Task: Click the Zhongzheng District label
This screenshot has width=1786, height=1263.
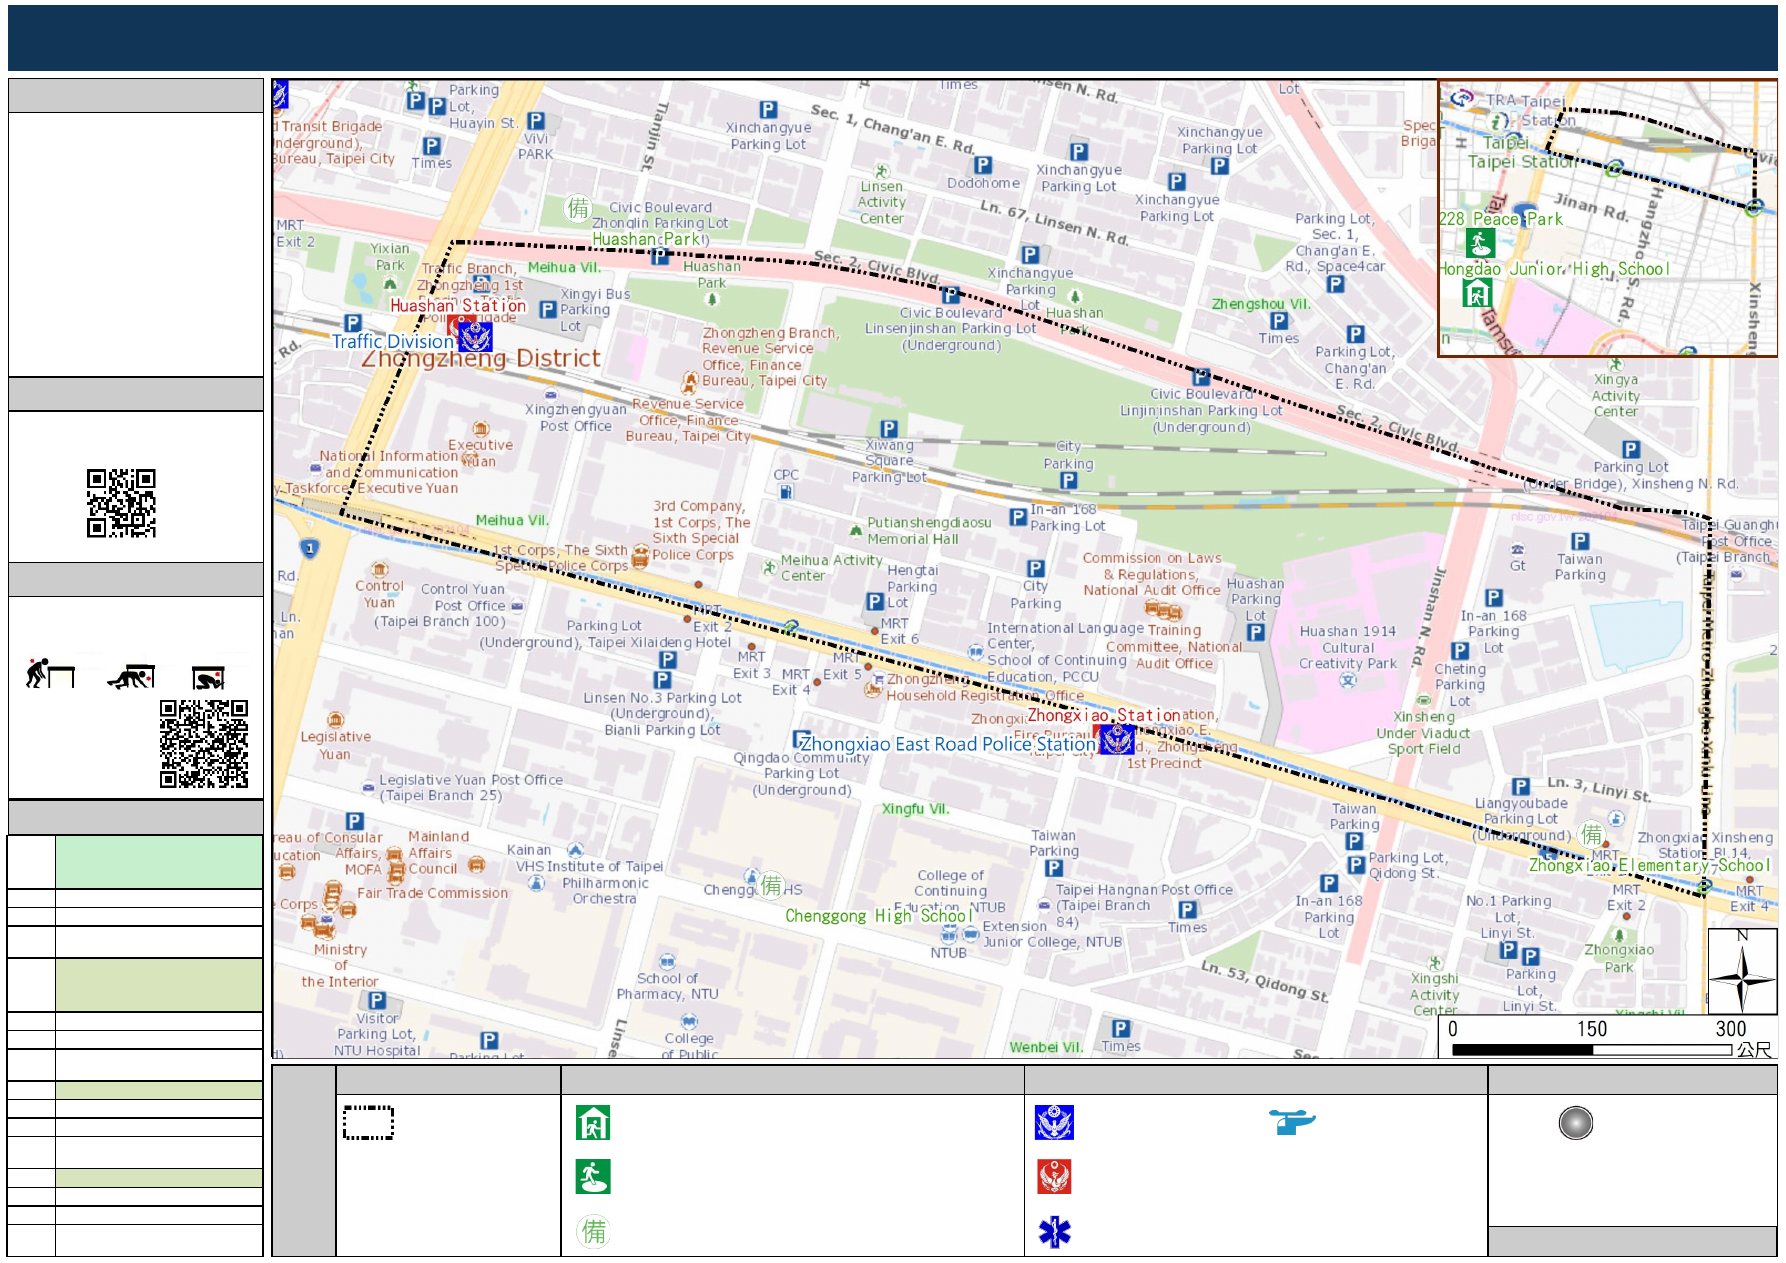Action: point(481,358)
